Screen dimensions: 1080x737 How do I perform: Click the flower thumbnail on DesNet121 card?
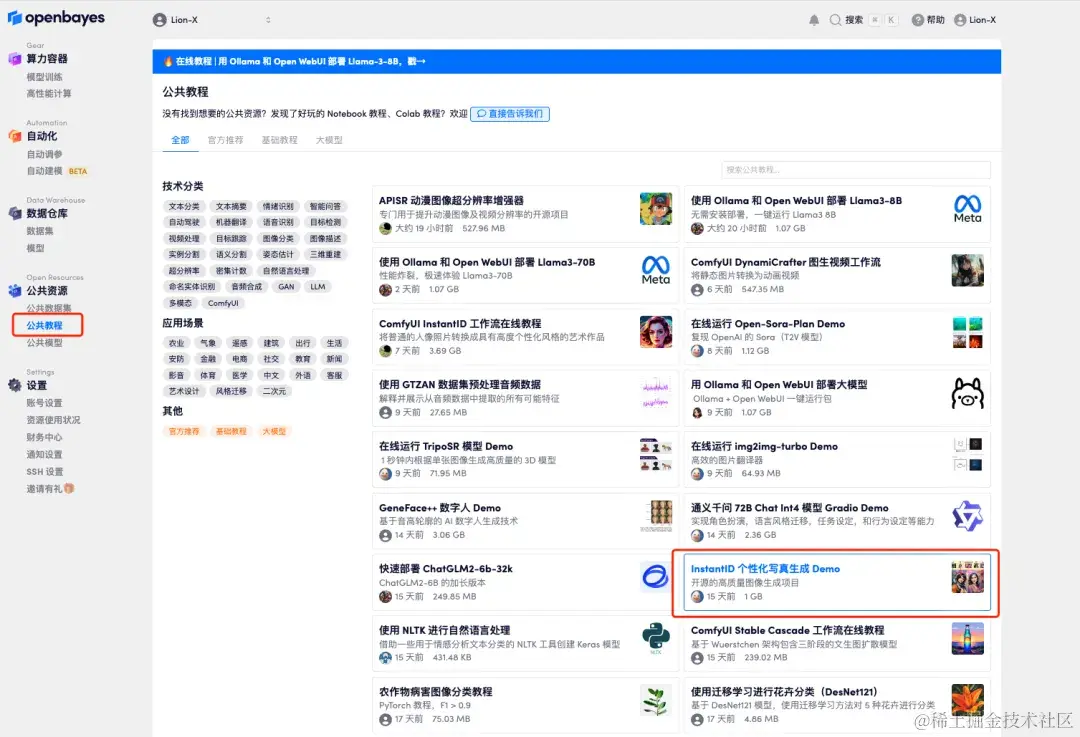click(967, 700)
